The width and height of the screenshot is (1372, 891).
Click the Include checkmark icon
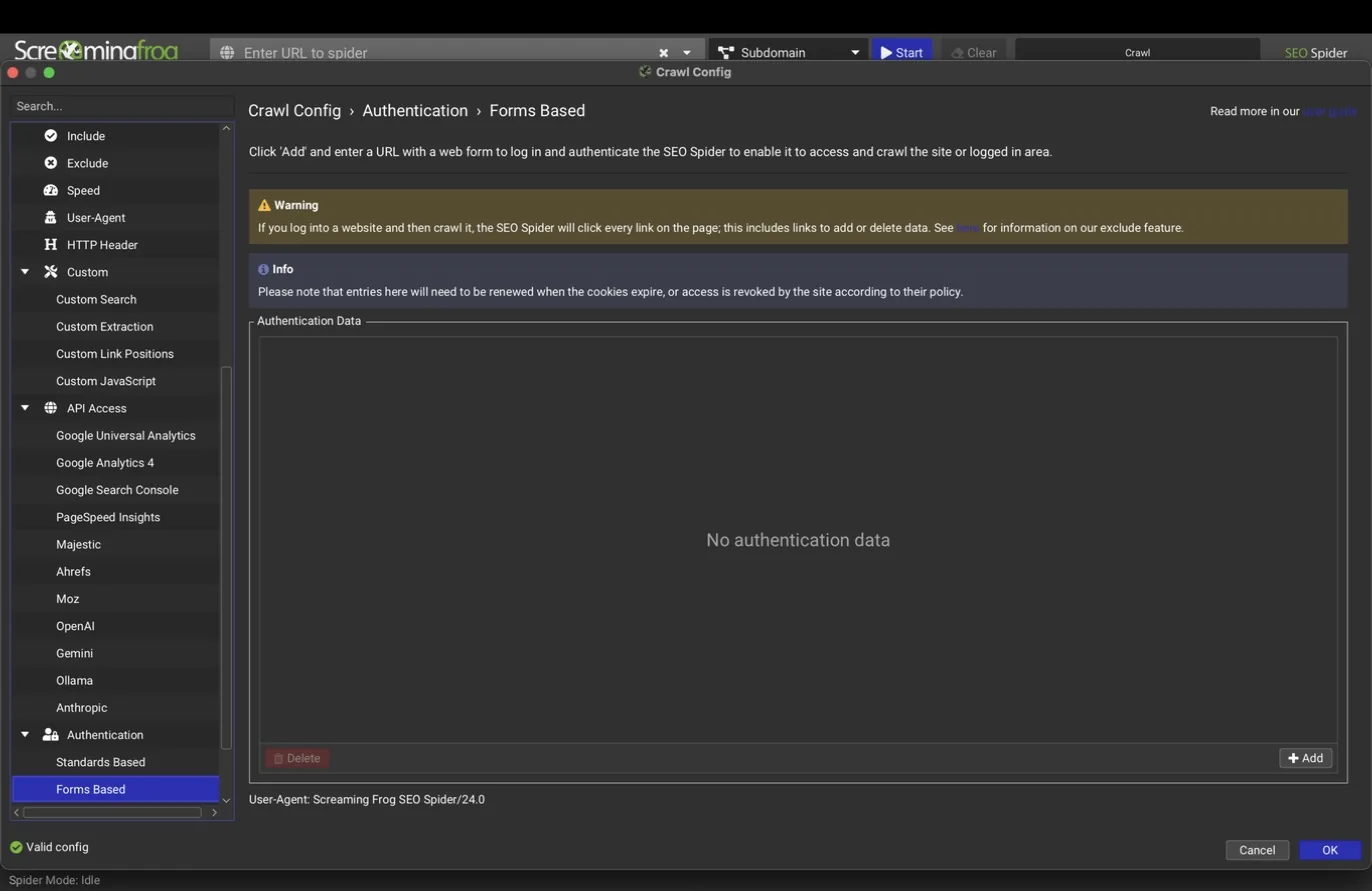(x=51, y=136)
